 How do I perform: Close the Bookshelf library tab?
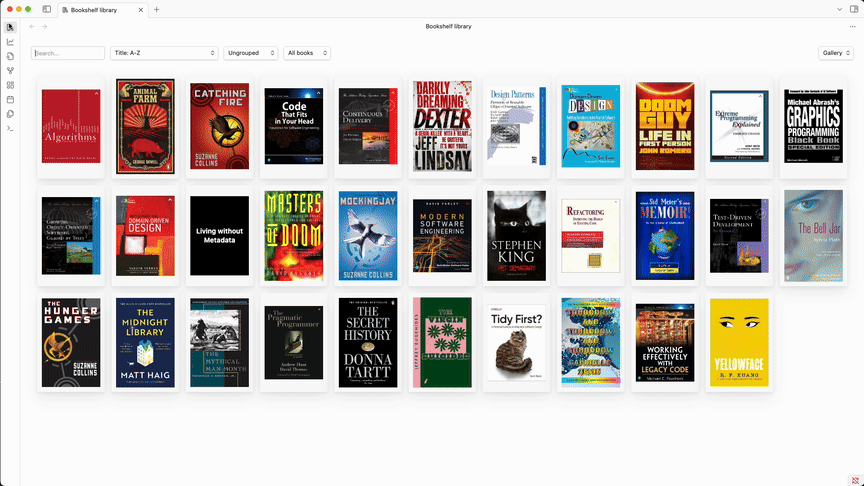tap(141, 10)
